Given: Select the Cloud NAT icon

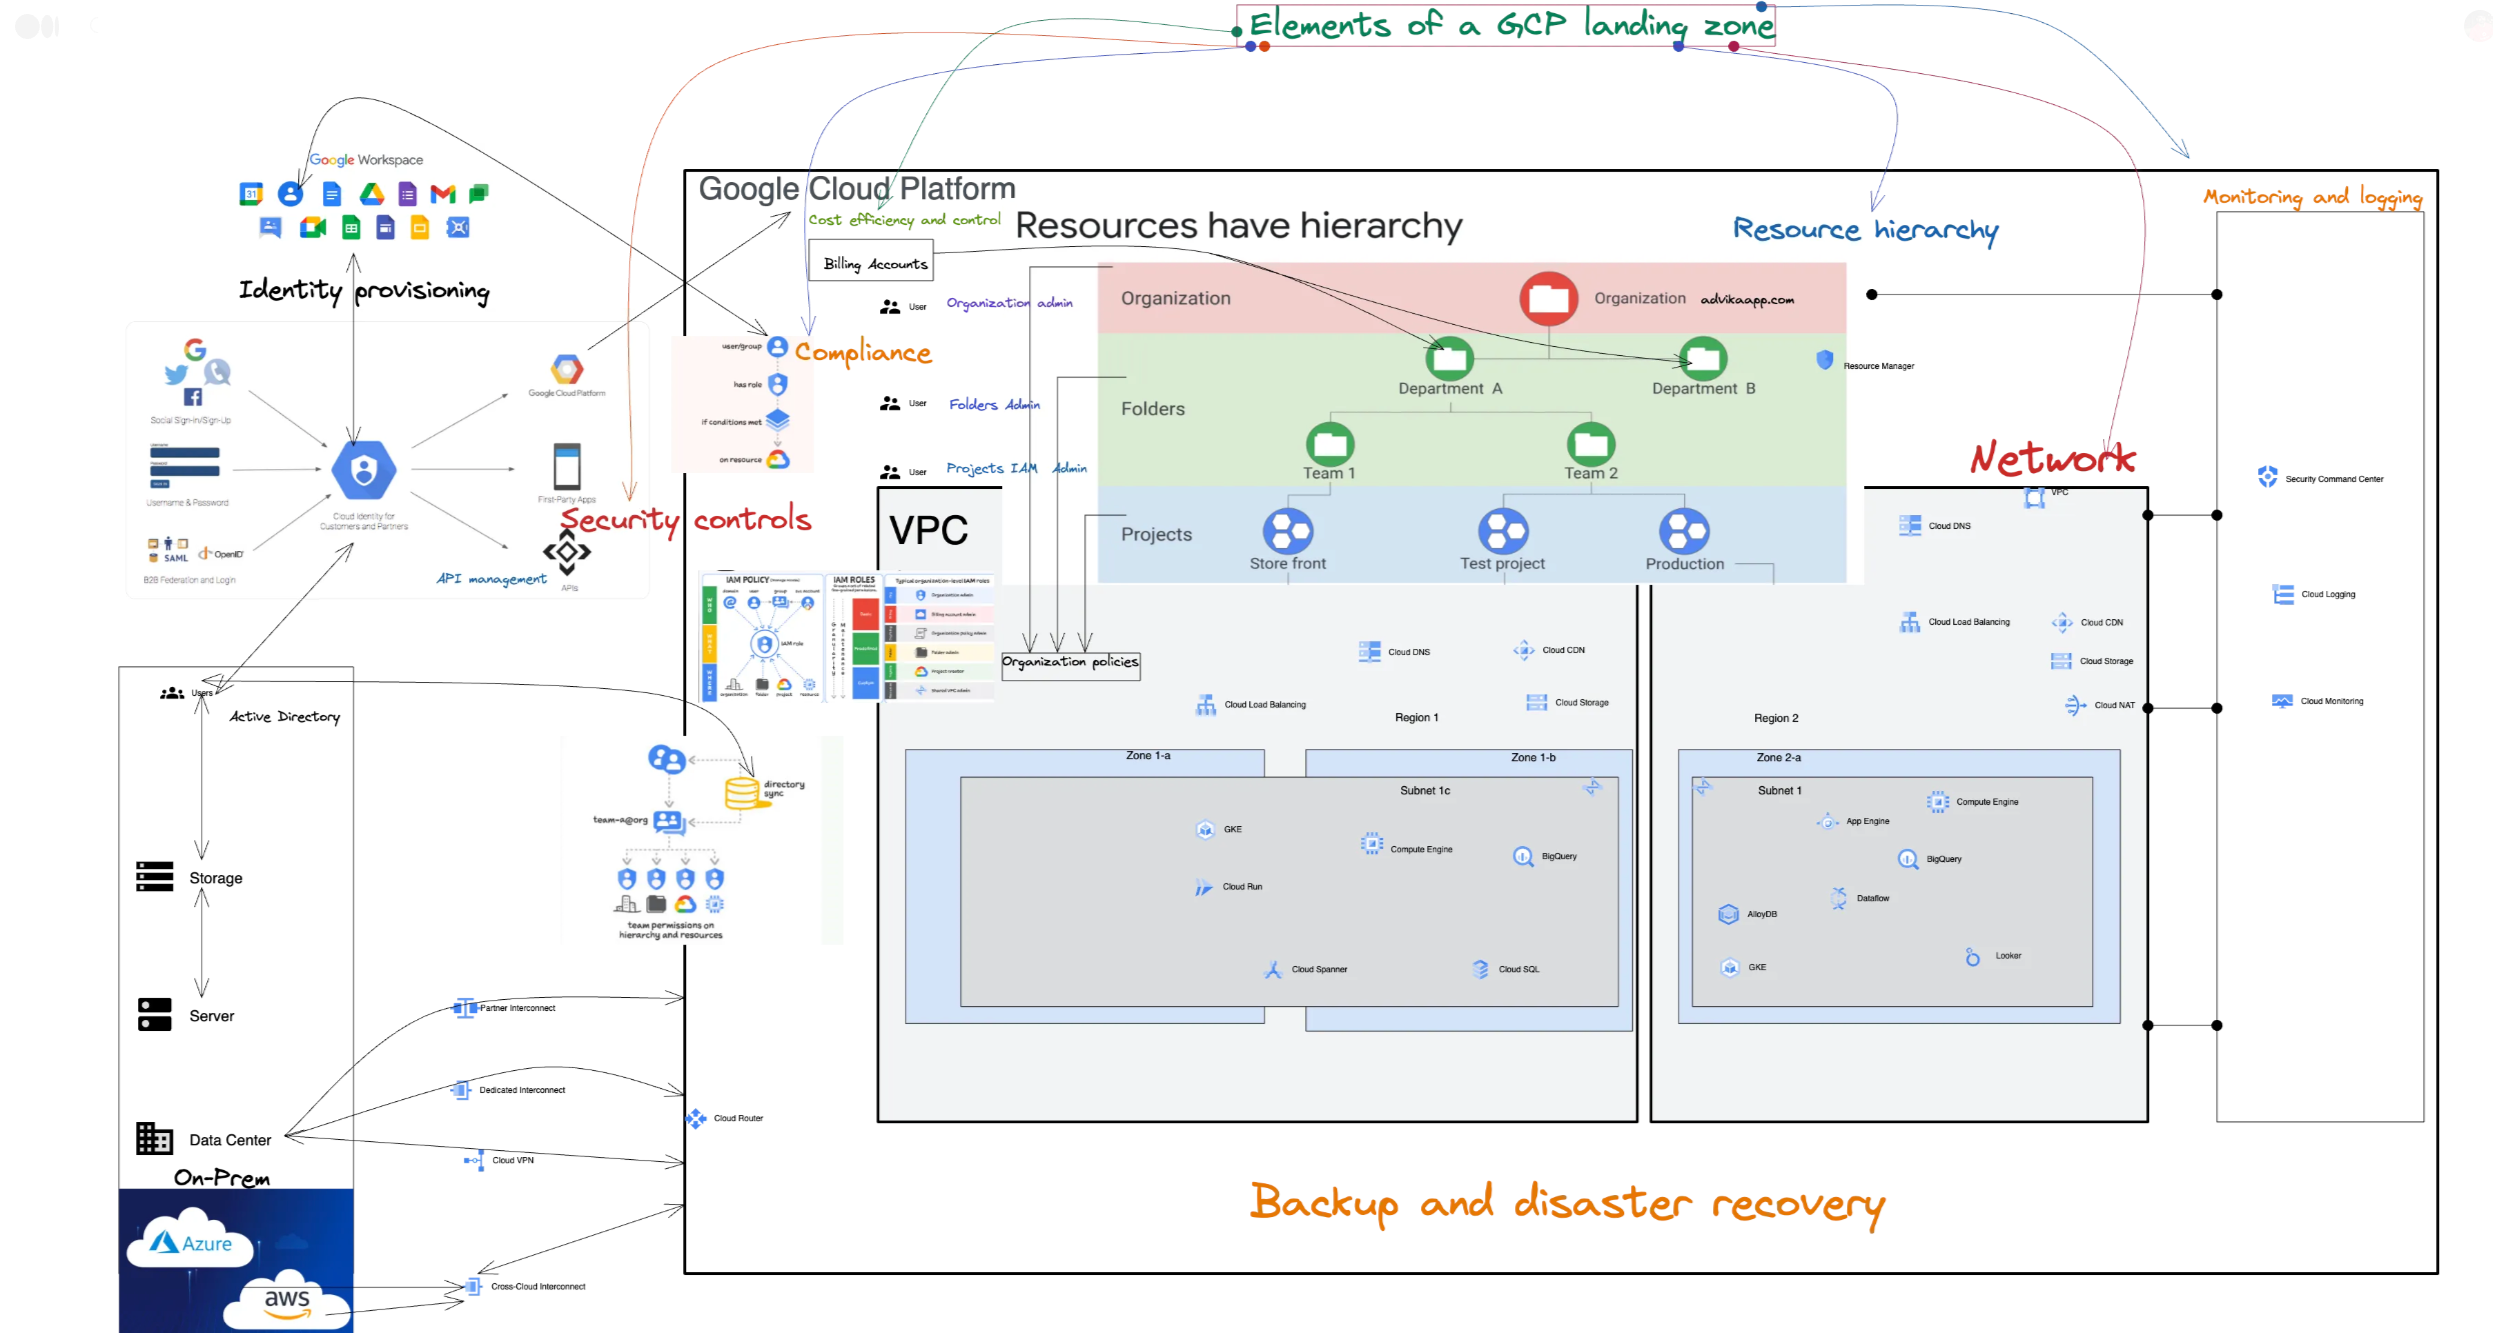Looking at the screenshot, I should [2075, 705].
